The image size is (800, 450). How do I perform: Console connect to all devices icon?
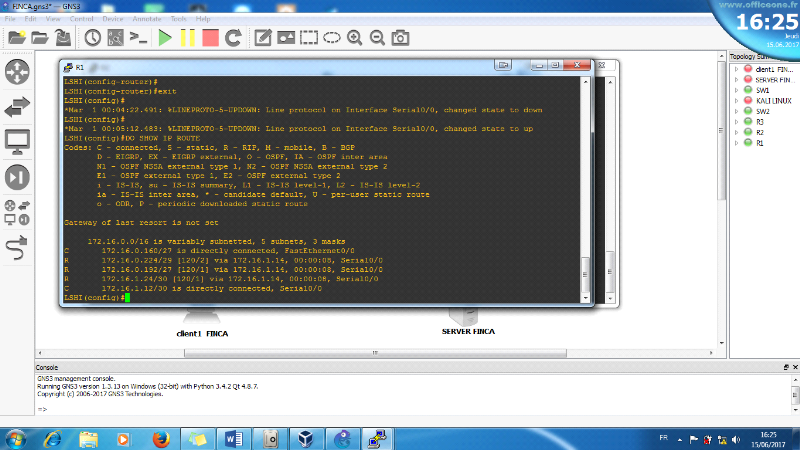point(138,38)
